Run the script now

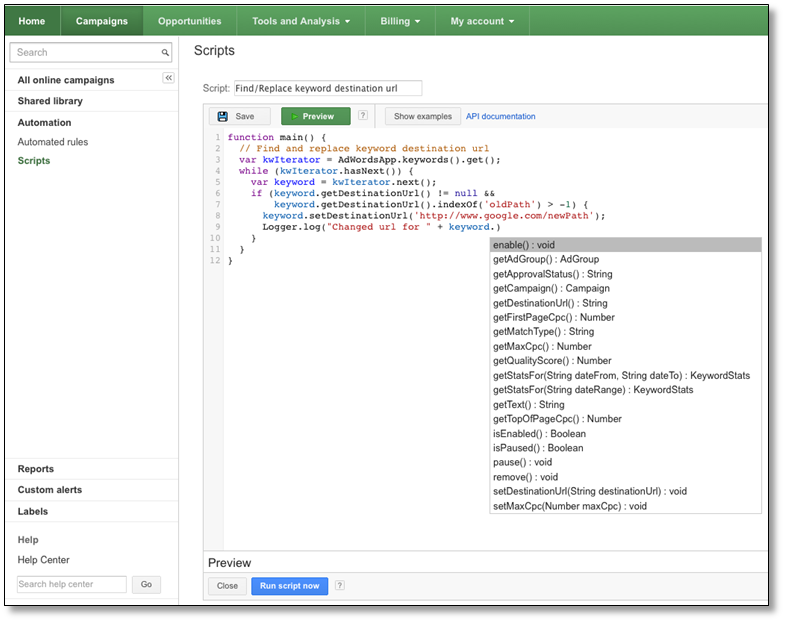point(289,586)
